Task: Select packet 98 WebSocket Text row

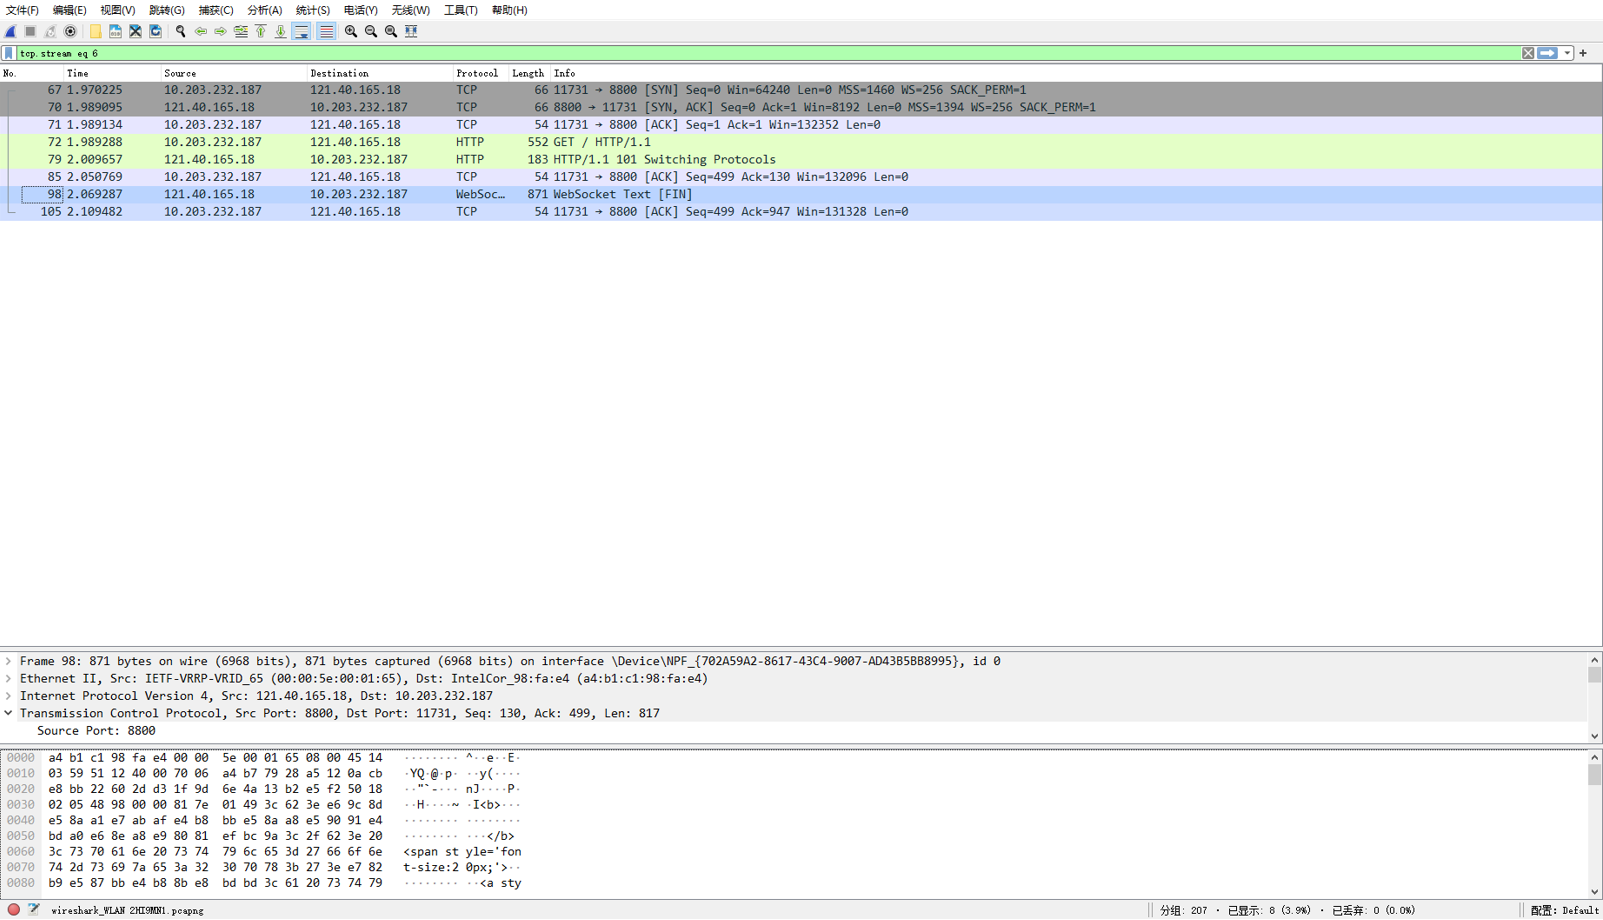Action: coord(801,194)
